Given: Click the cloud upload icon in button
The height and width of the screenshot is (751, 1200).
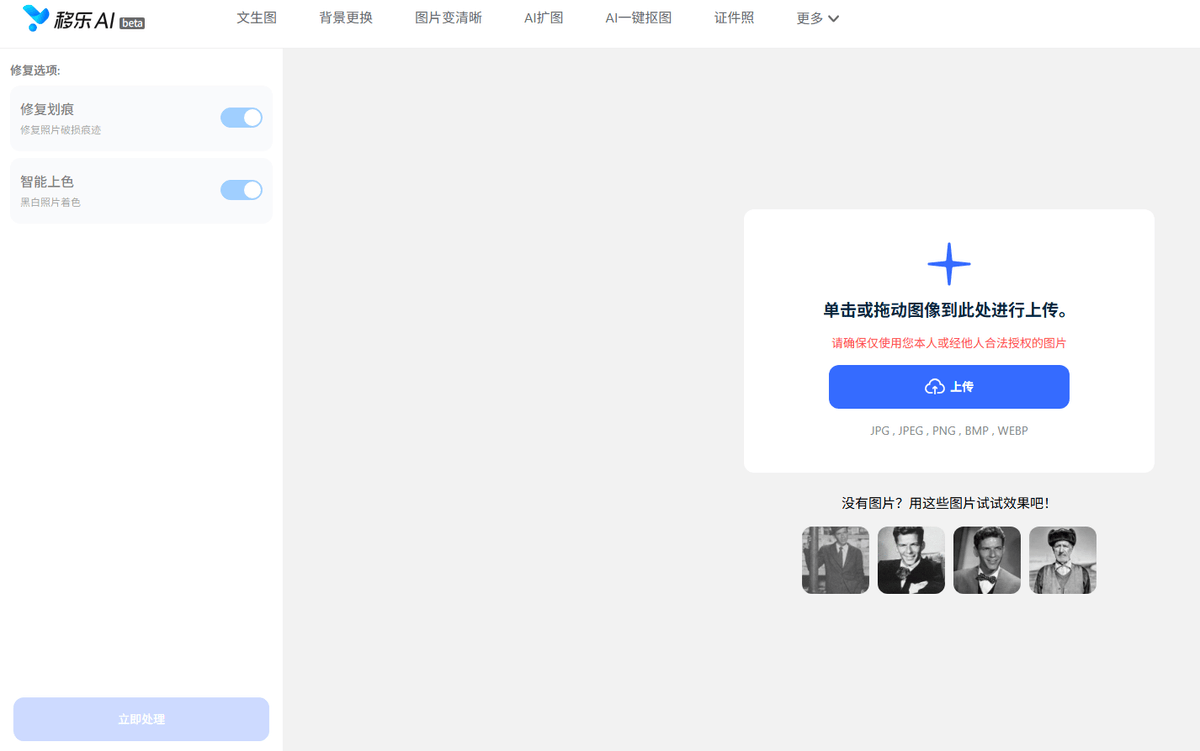Looking at the screenshot, I should click(934, 387).
